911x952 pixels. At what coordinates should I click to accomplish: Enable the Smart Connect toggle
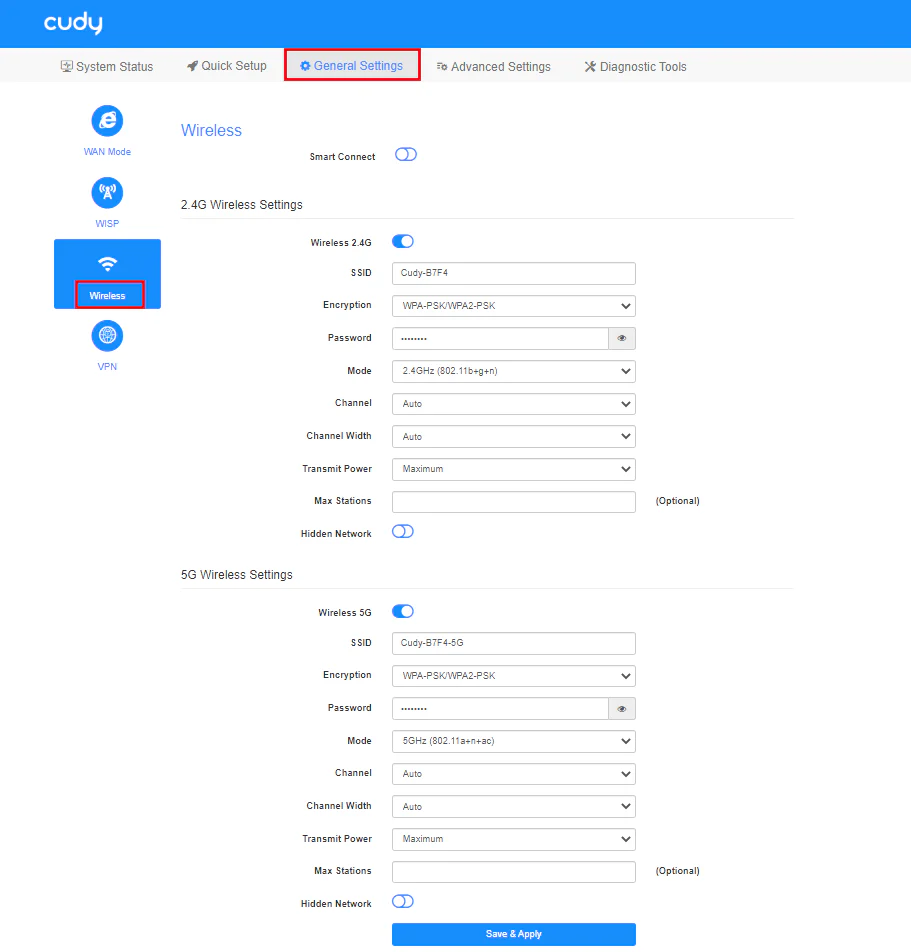click(405, 155)
